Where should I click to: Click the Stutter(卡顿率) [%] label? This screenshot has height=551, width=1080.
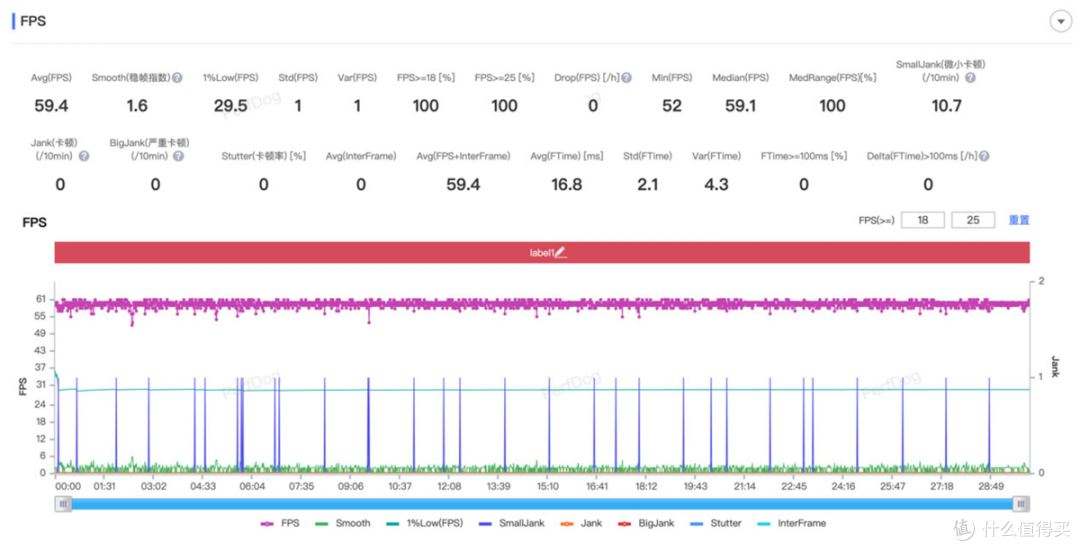click(263, 156)
